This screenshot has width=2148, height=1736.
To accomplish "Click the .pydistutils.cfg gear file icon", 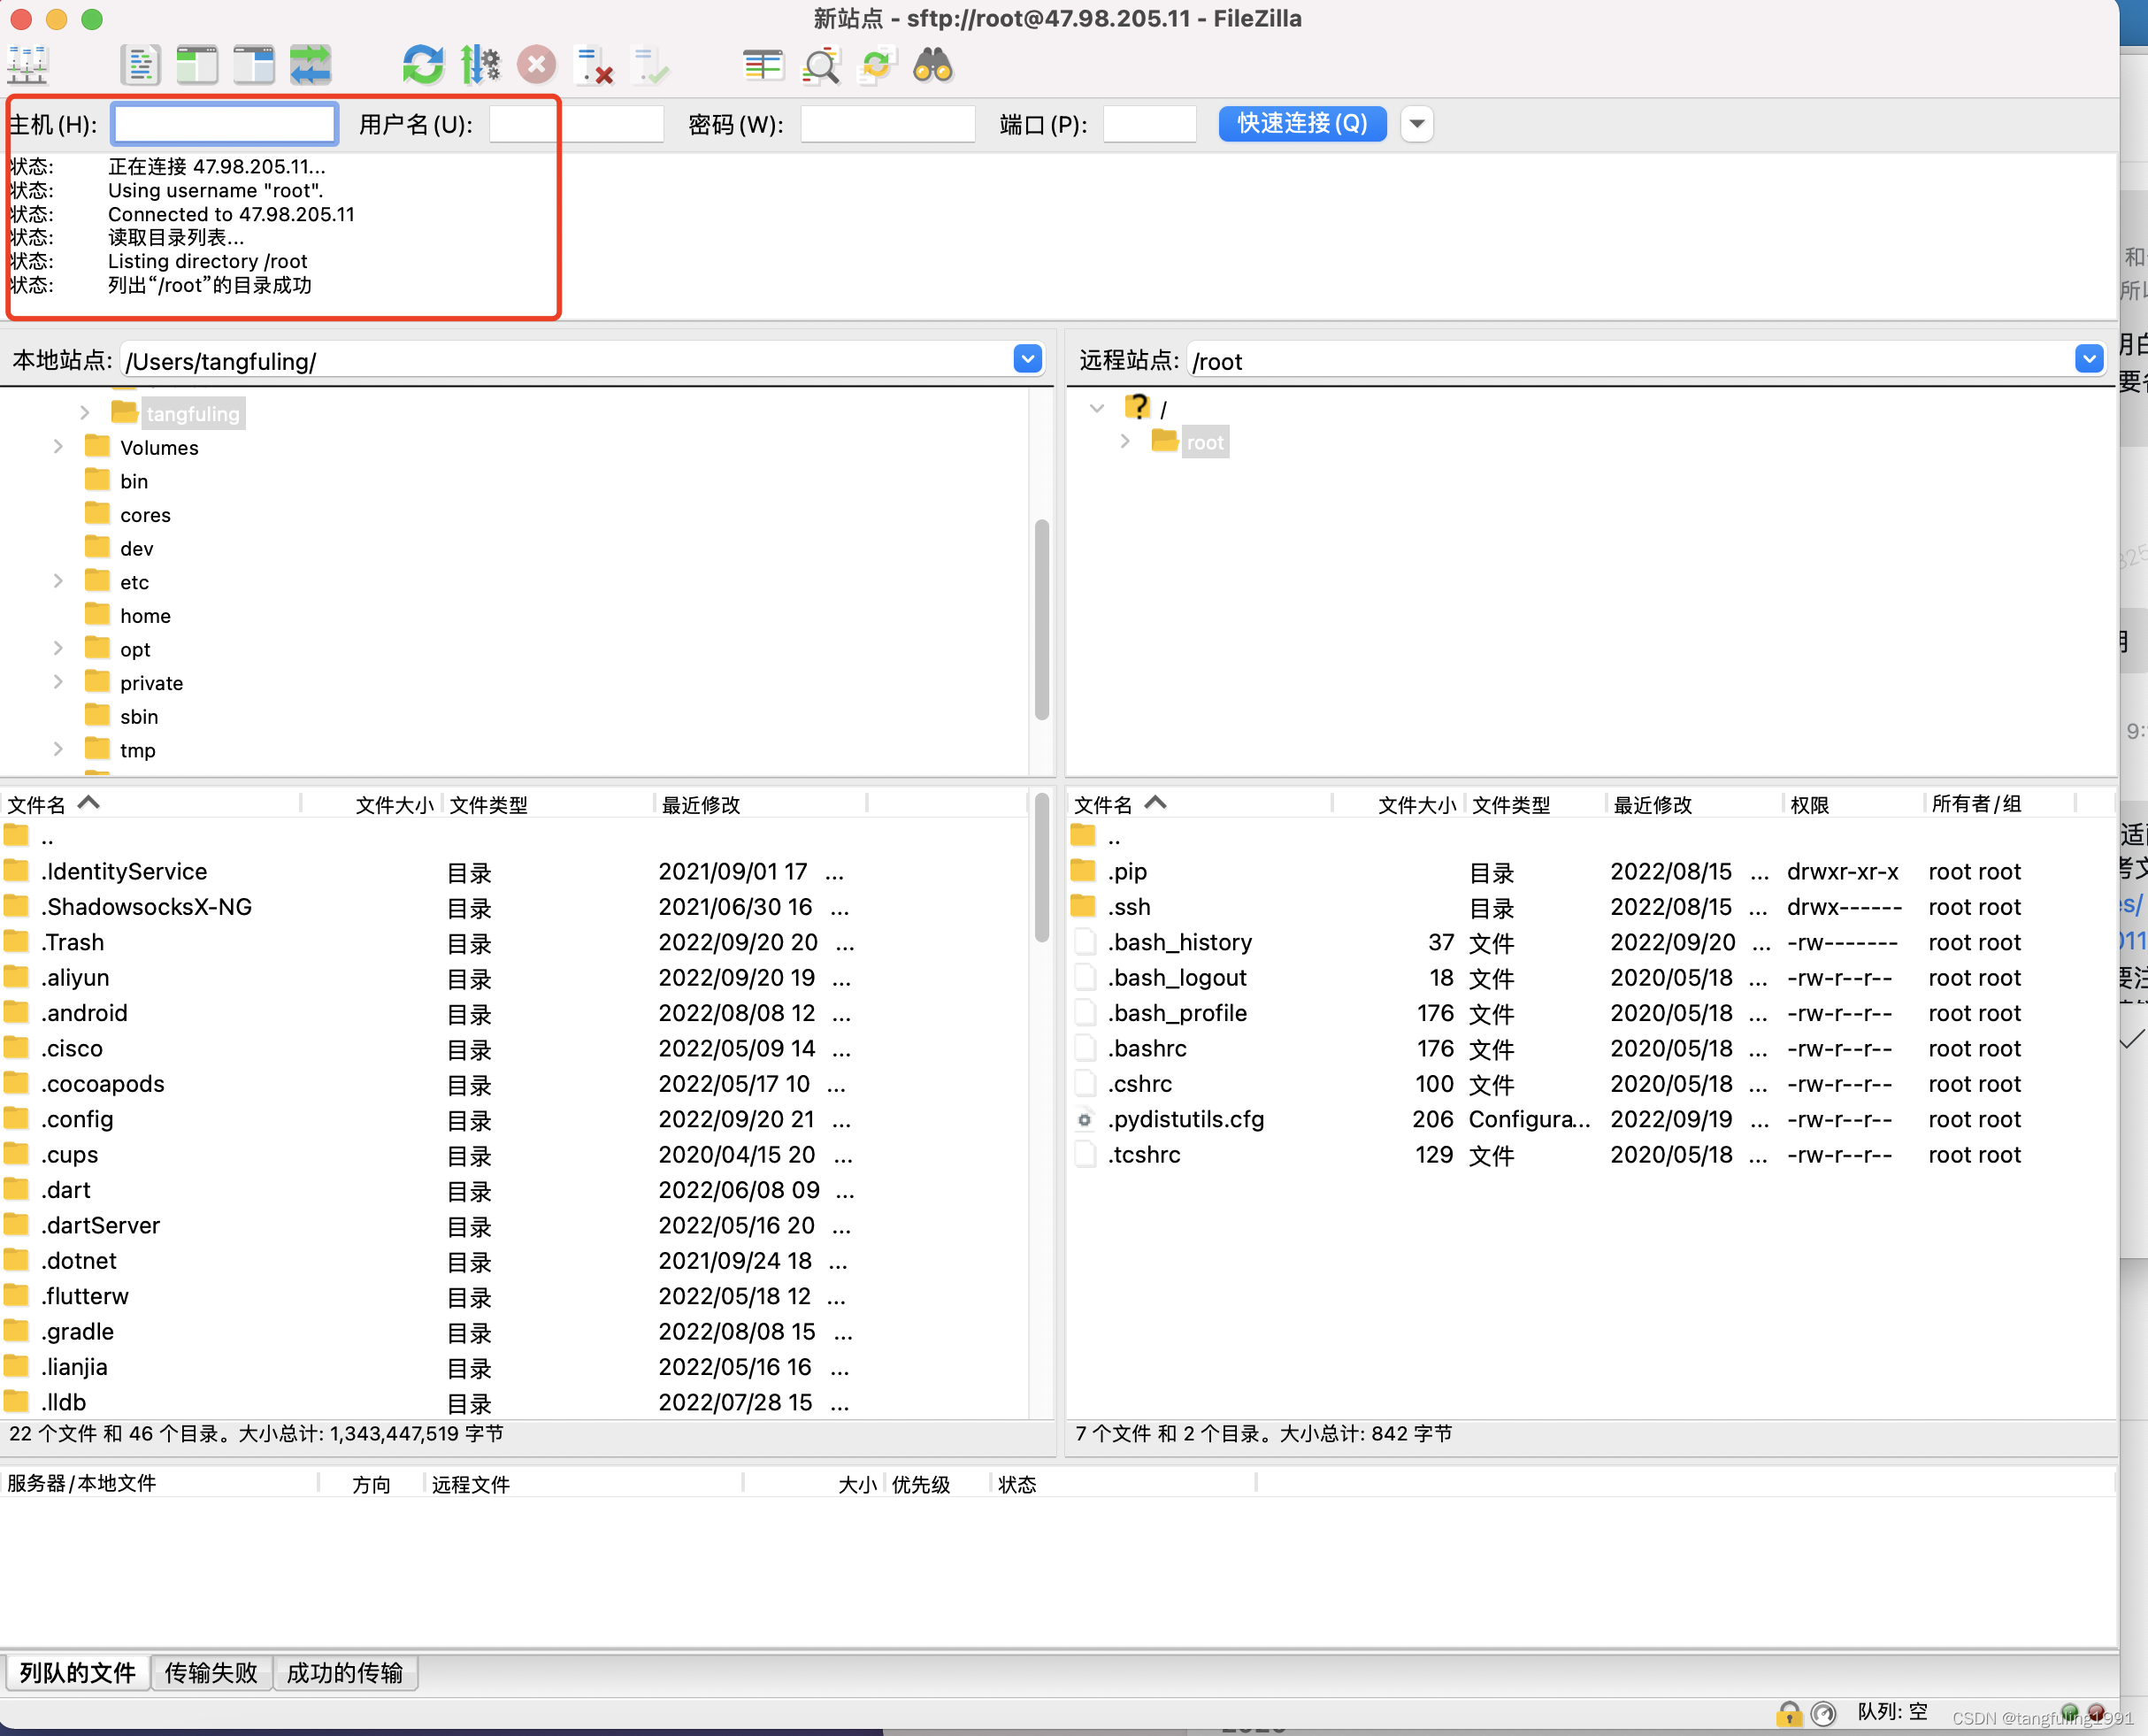I will click(x=1085, y=1120).
